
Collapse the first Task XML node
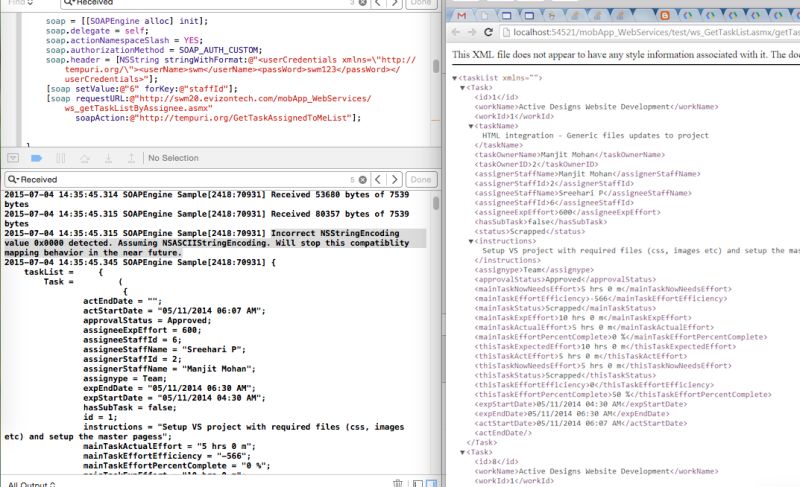coord(463,88)
